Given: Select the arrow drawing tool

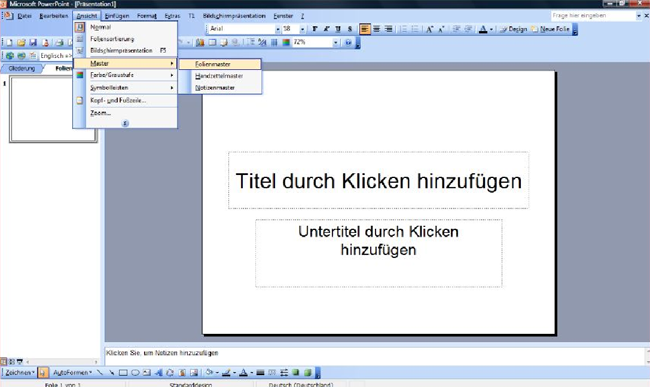Looking at the screenshot, I should [x=111, y=372].
